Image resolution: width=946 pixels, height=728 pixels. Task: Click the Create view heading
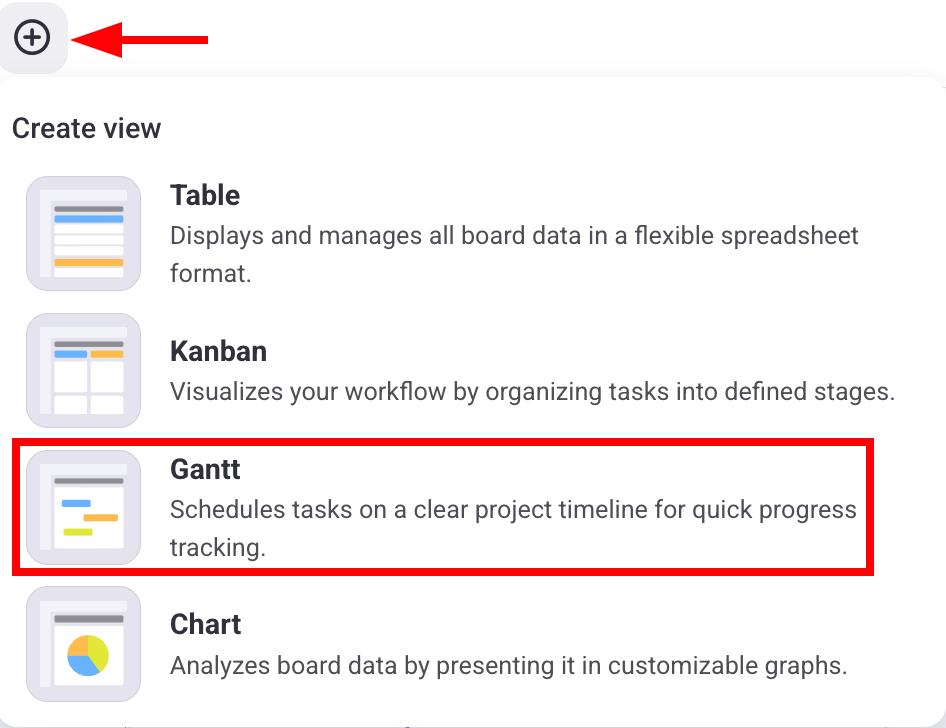point(86,128)
